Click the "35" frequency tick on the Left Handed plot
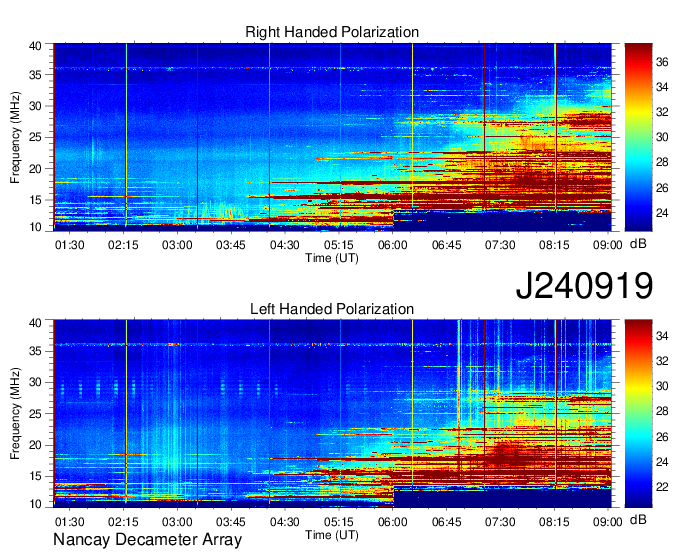This screenshot has width=680, height=552. click(x=36, y=351)
